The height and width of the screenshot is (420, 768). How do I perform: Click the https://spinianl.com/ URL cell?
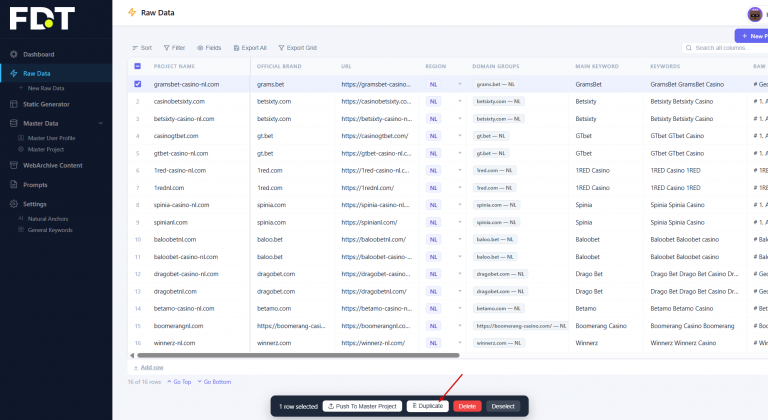(369, 222)
